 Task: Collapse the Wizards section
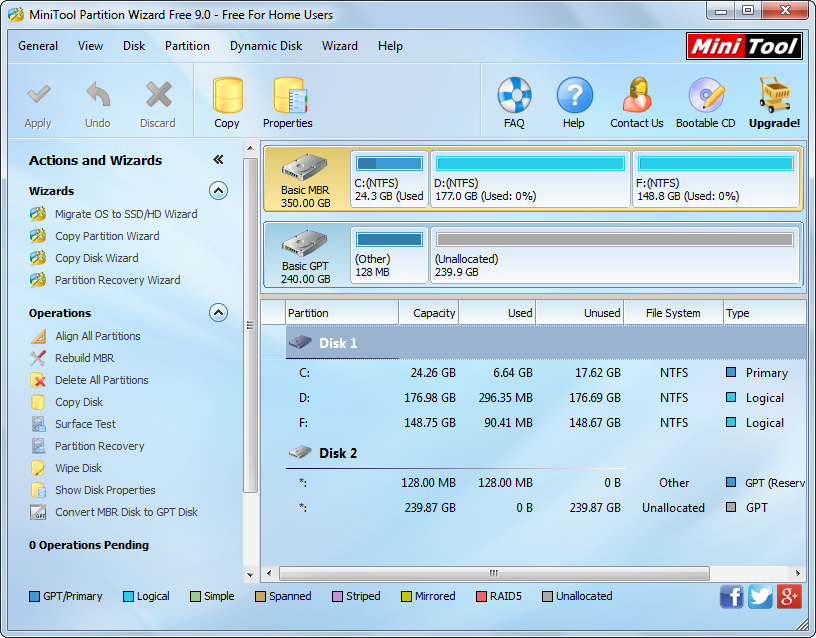[219, 191]
